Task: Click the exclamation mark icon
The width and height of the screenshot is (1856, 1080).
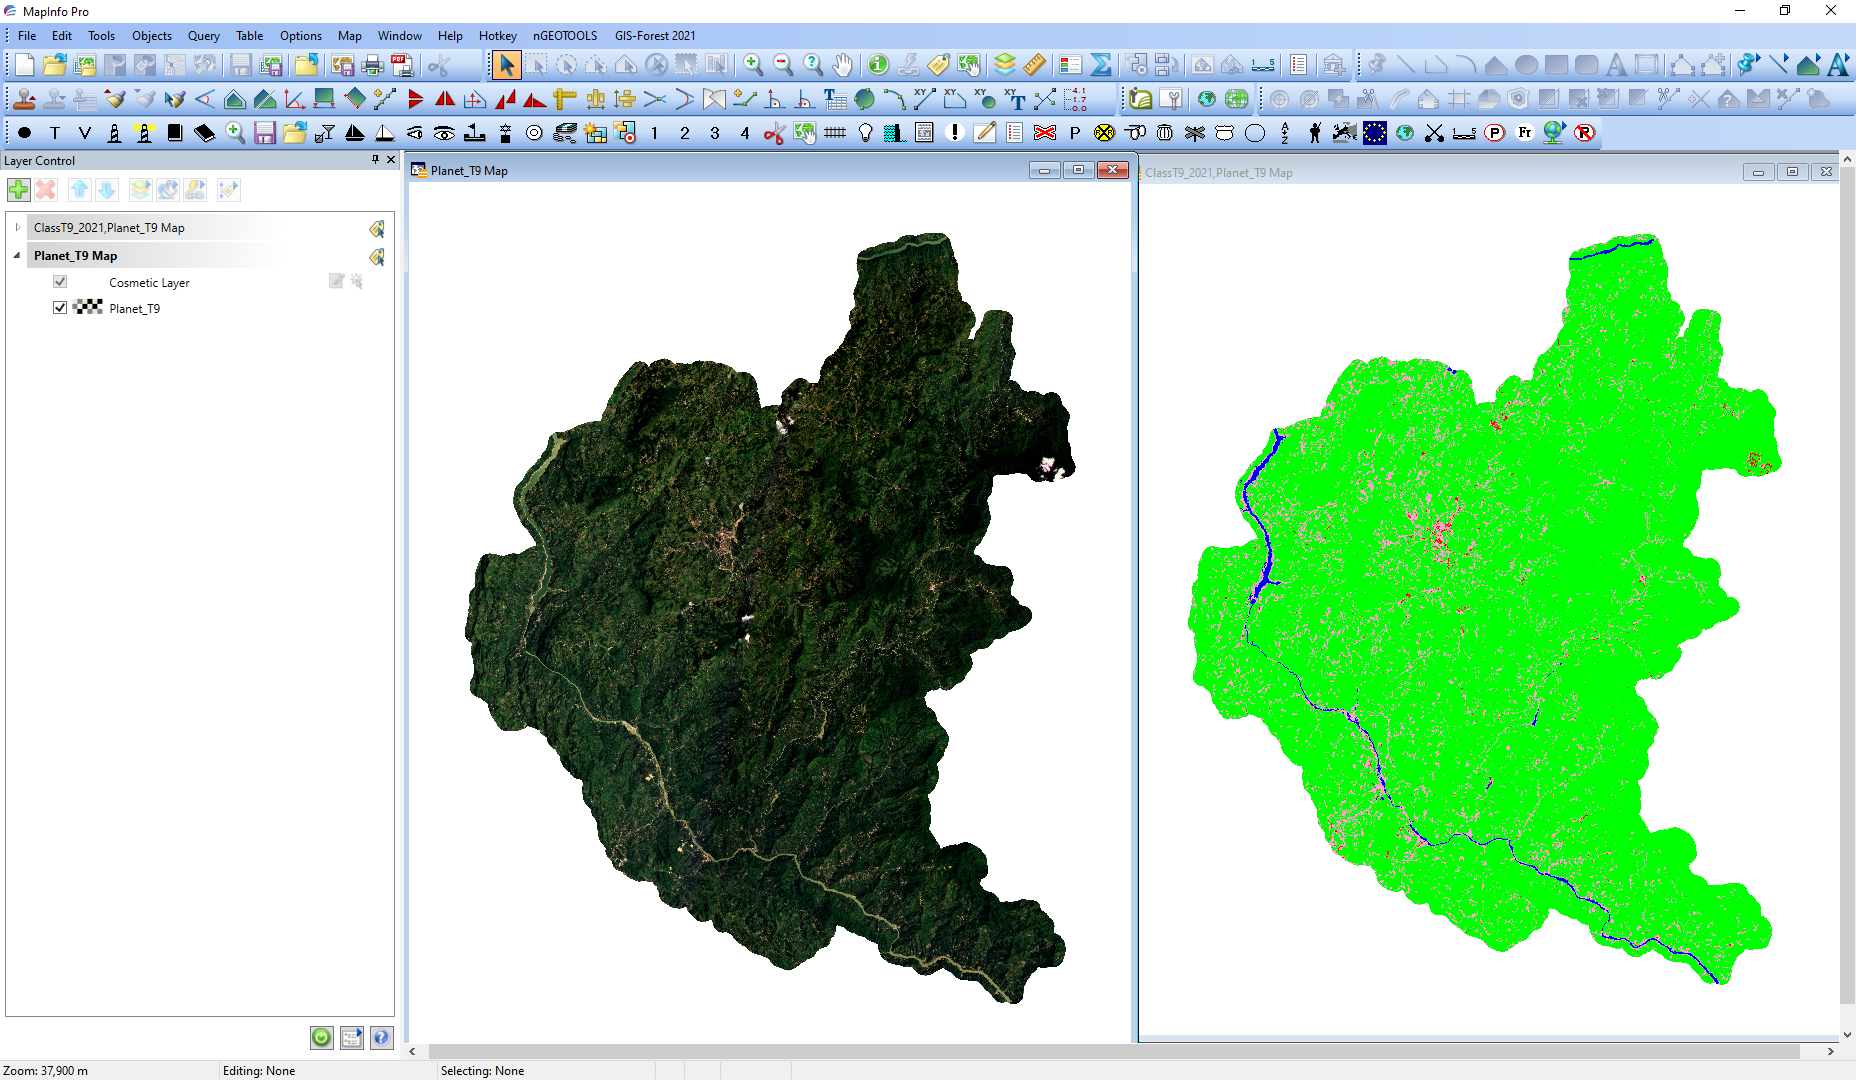Action: 955,133
